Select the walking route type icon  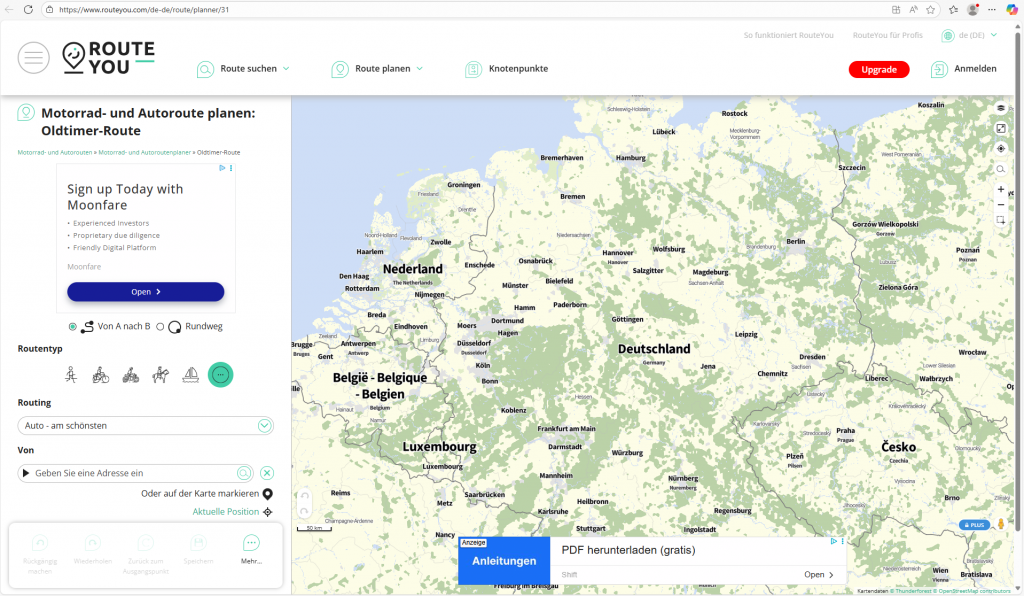pyautogui.click(x=71, y=375)
